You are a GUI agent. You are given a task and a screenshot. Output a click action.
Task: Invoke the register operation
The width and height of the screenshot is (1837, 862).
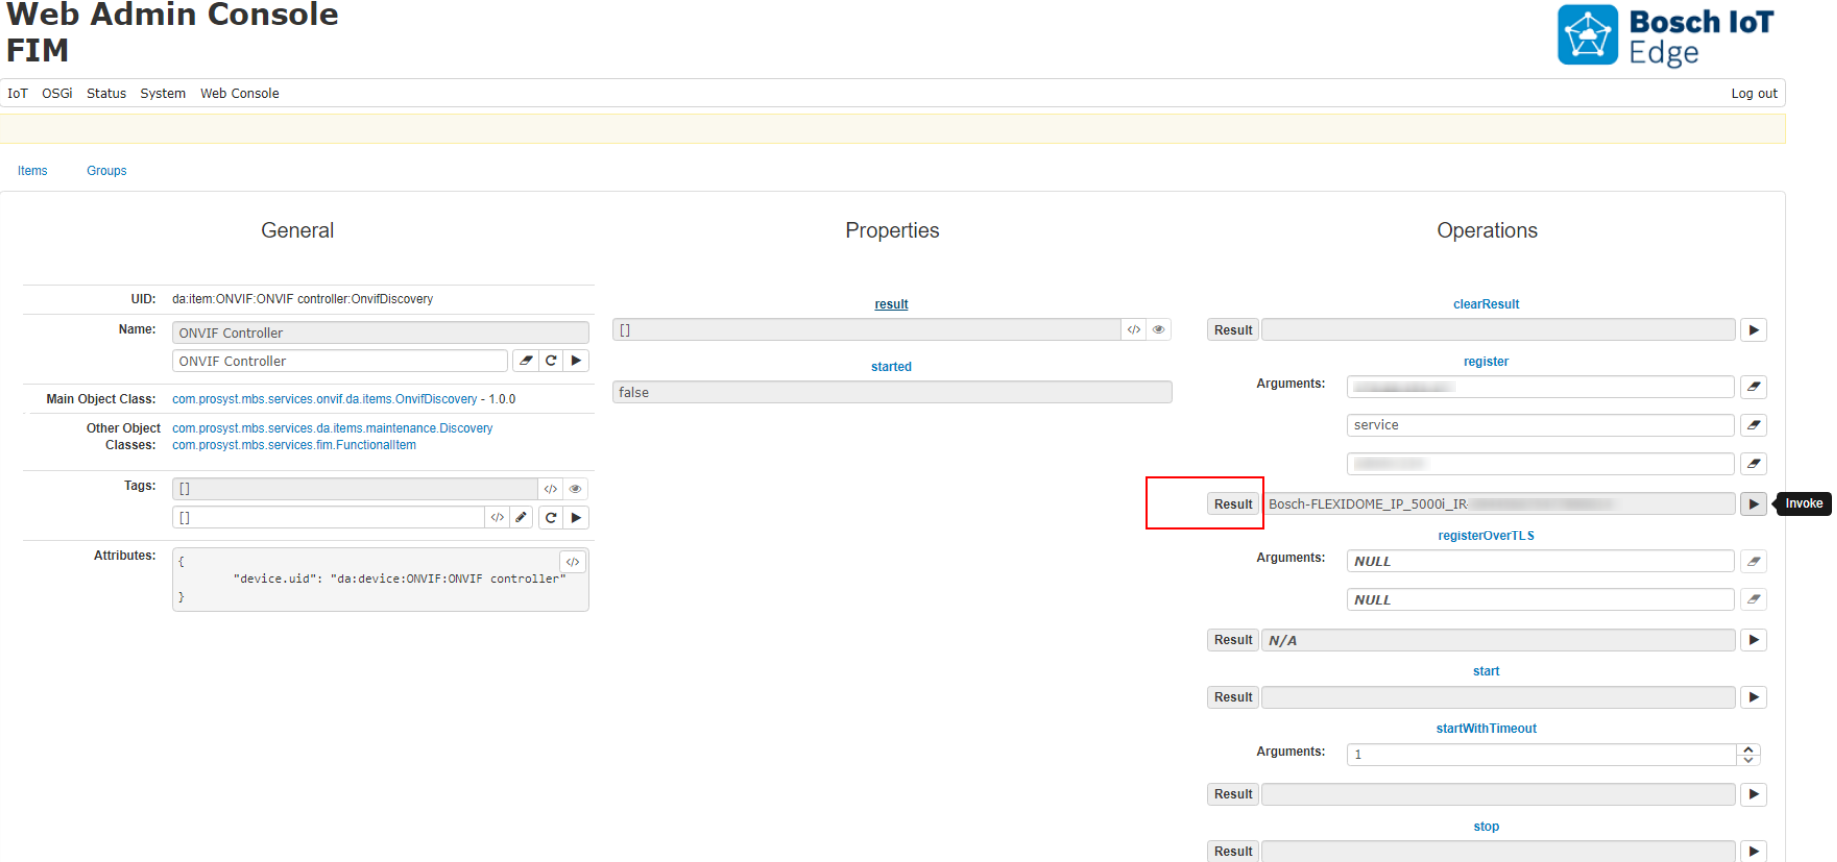click(1752, 504)
